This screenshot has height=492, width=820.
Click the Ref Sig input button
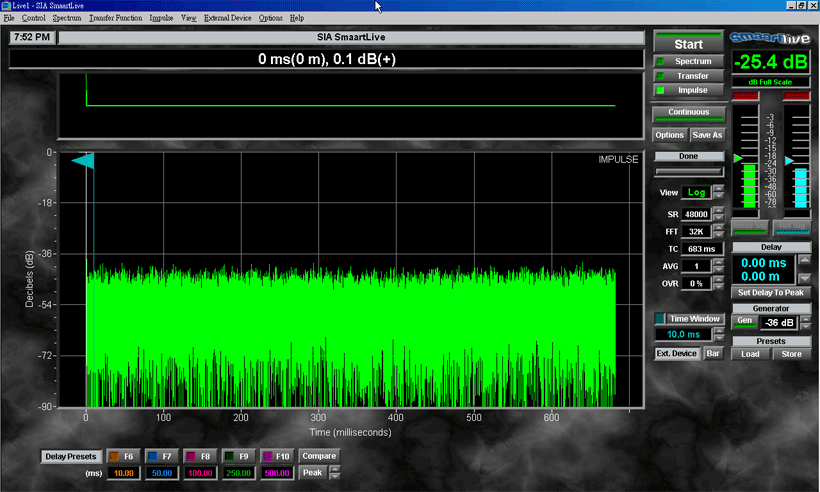pos(792,226)
